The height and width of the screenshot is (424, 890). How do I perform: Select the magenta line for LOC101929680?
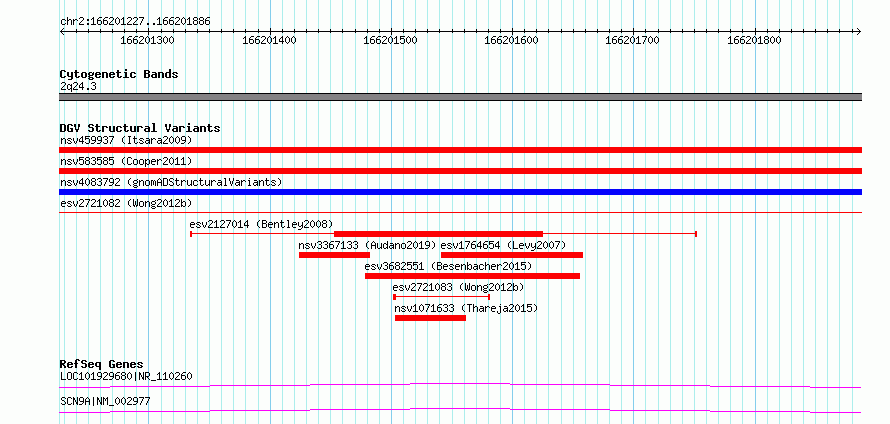pos(460,386)
